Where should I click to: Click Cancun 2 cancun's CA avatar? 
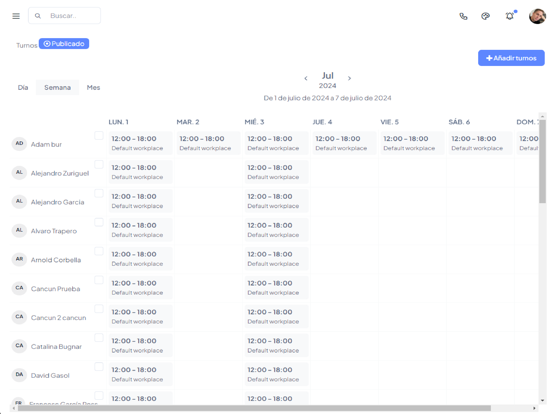[x=19, y=317]
